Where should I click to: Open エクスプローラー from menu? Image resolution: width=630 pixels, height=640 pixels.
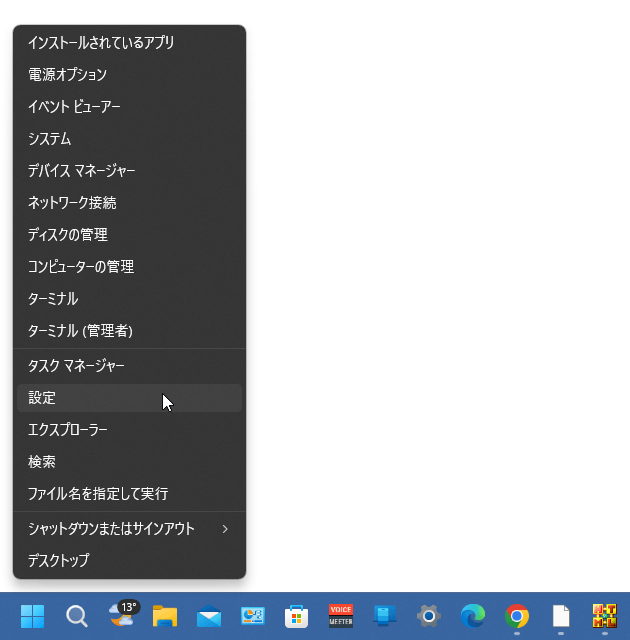(x=129, y=430)
